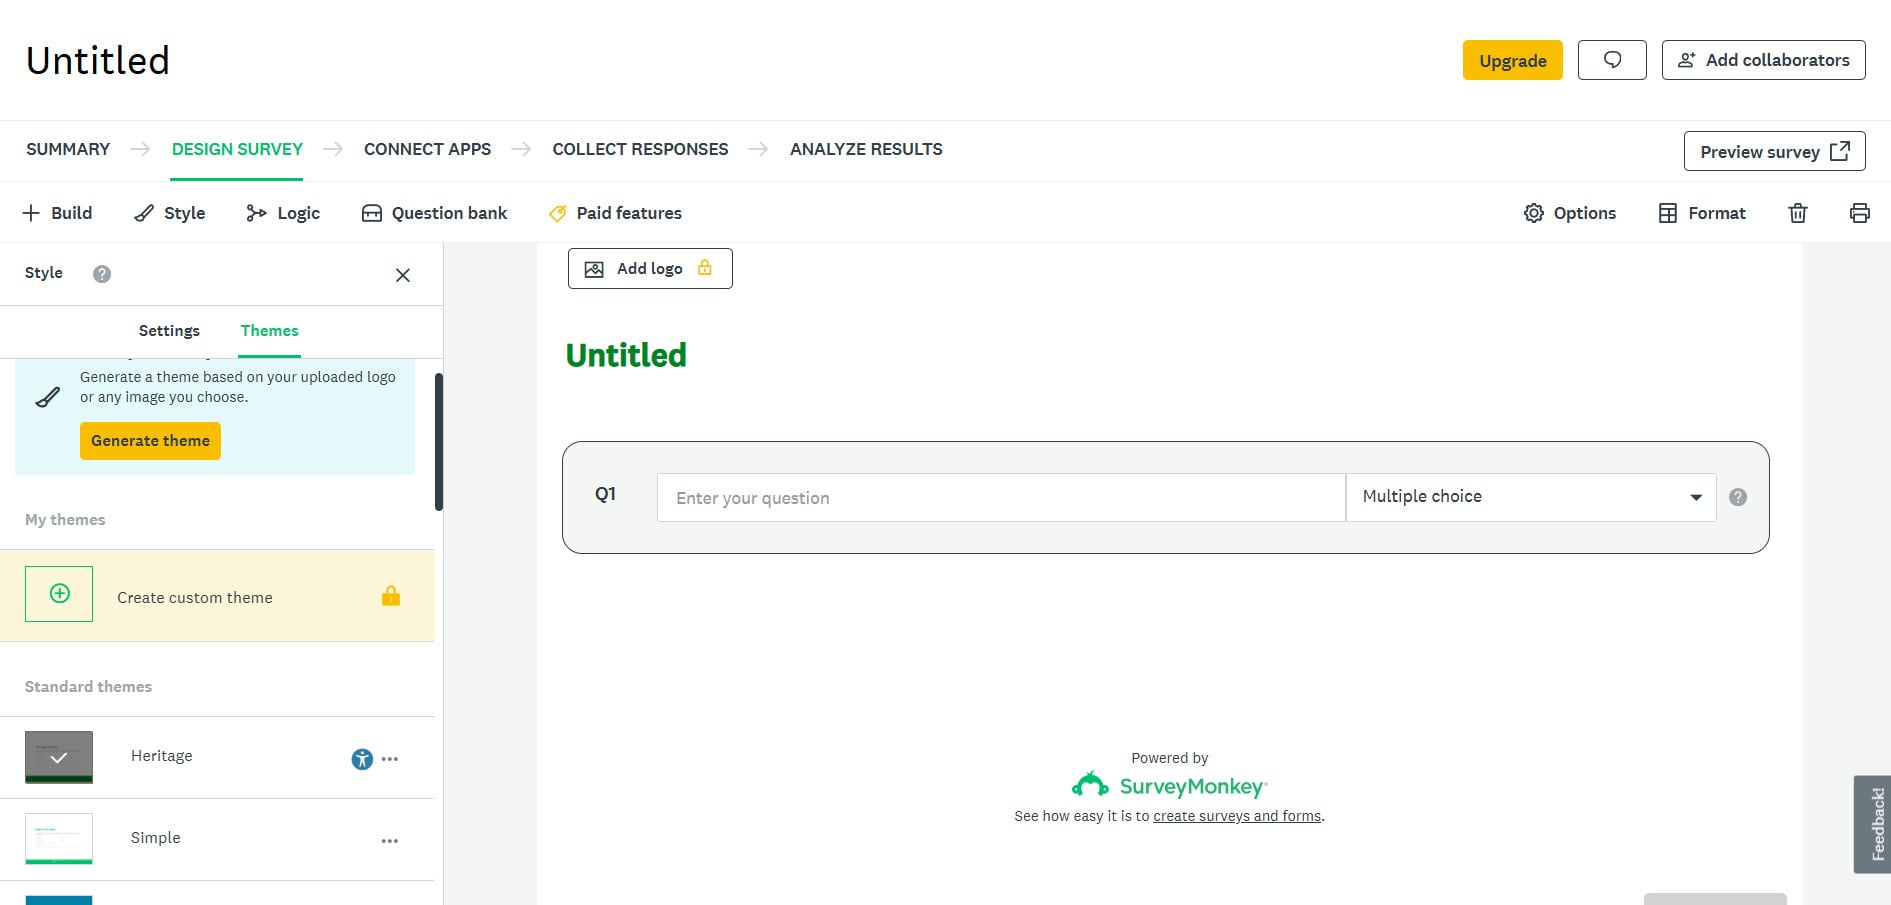Click the lock icon on custom theme
This screenshot has width=1891, height=905.
[391, 596]
